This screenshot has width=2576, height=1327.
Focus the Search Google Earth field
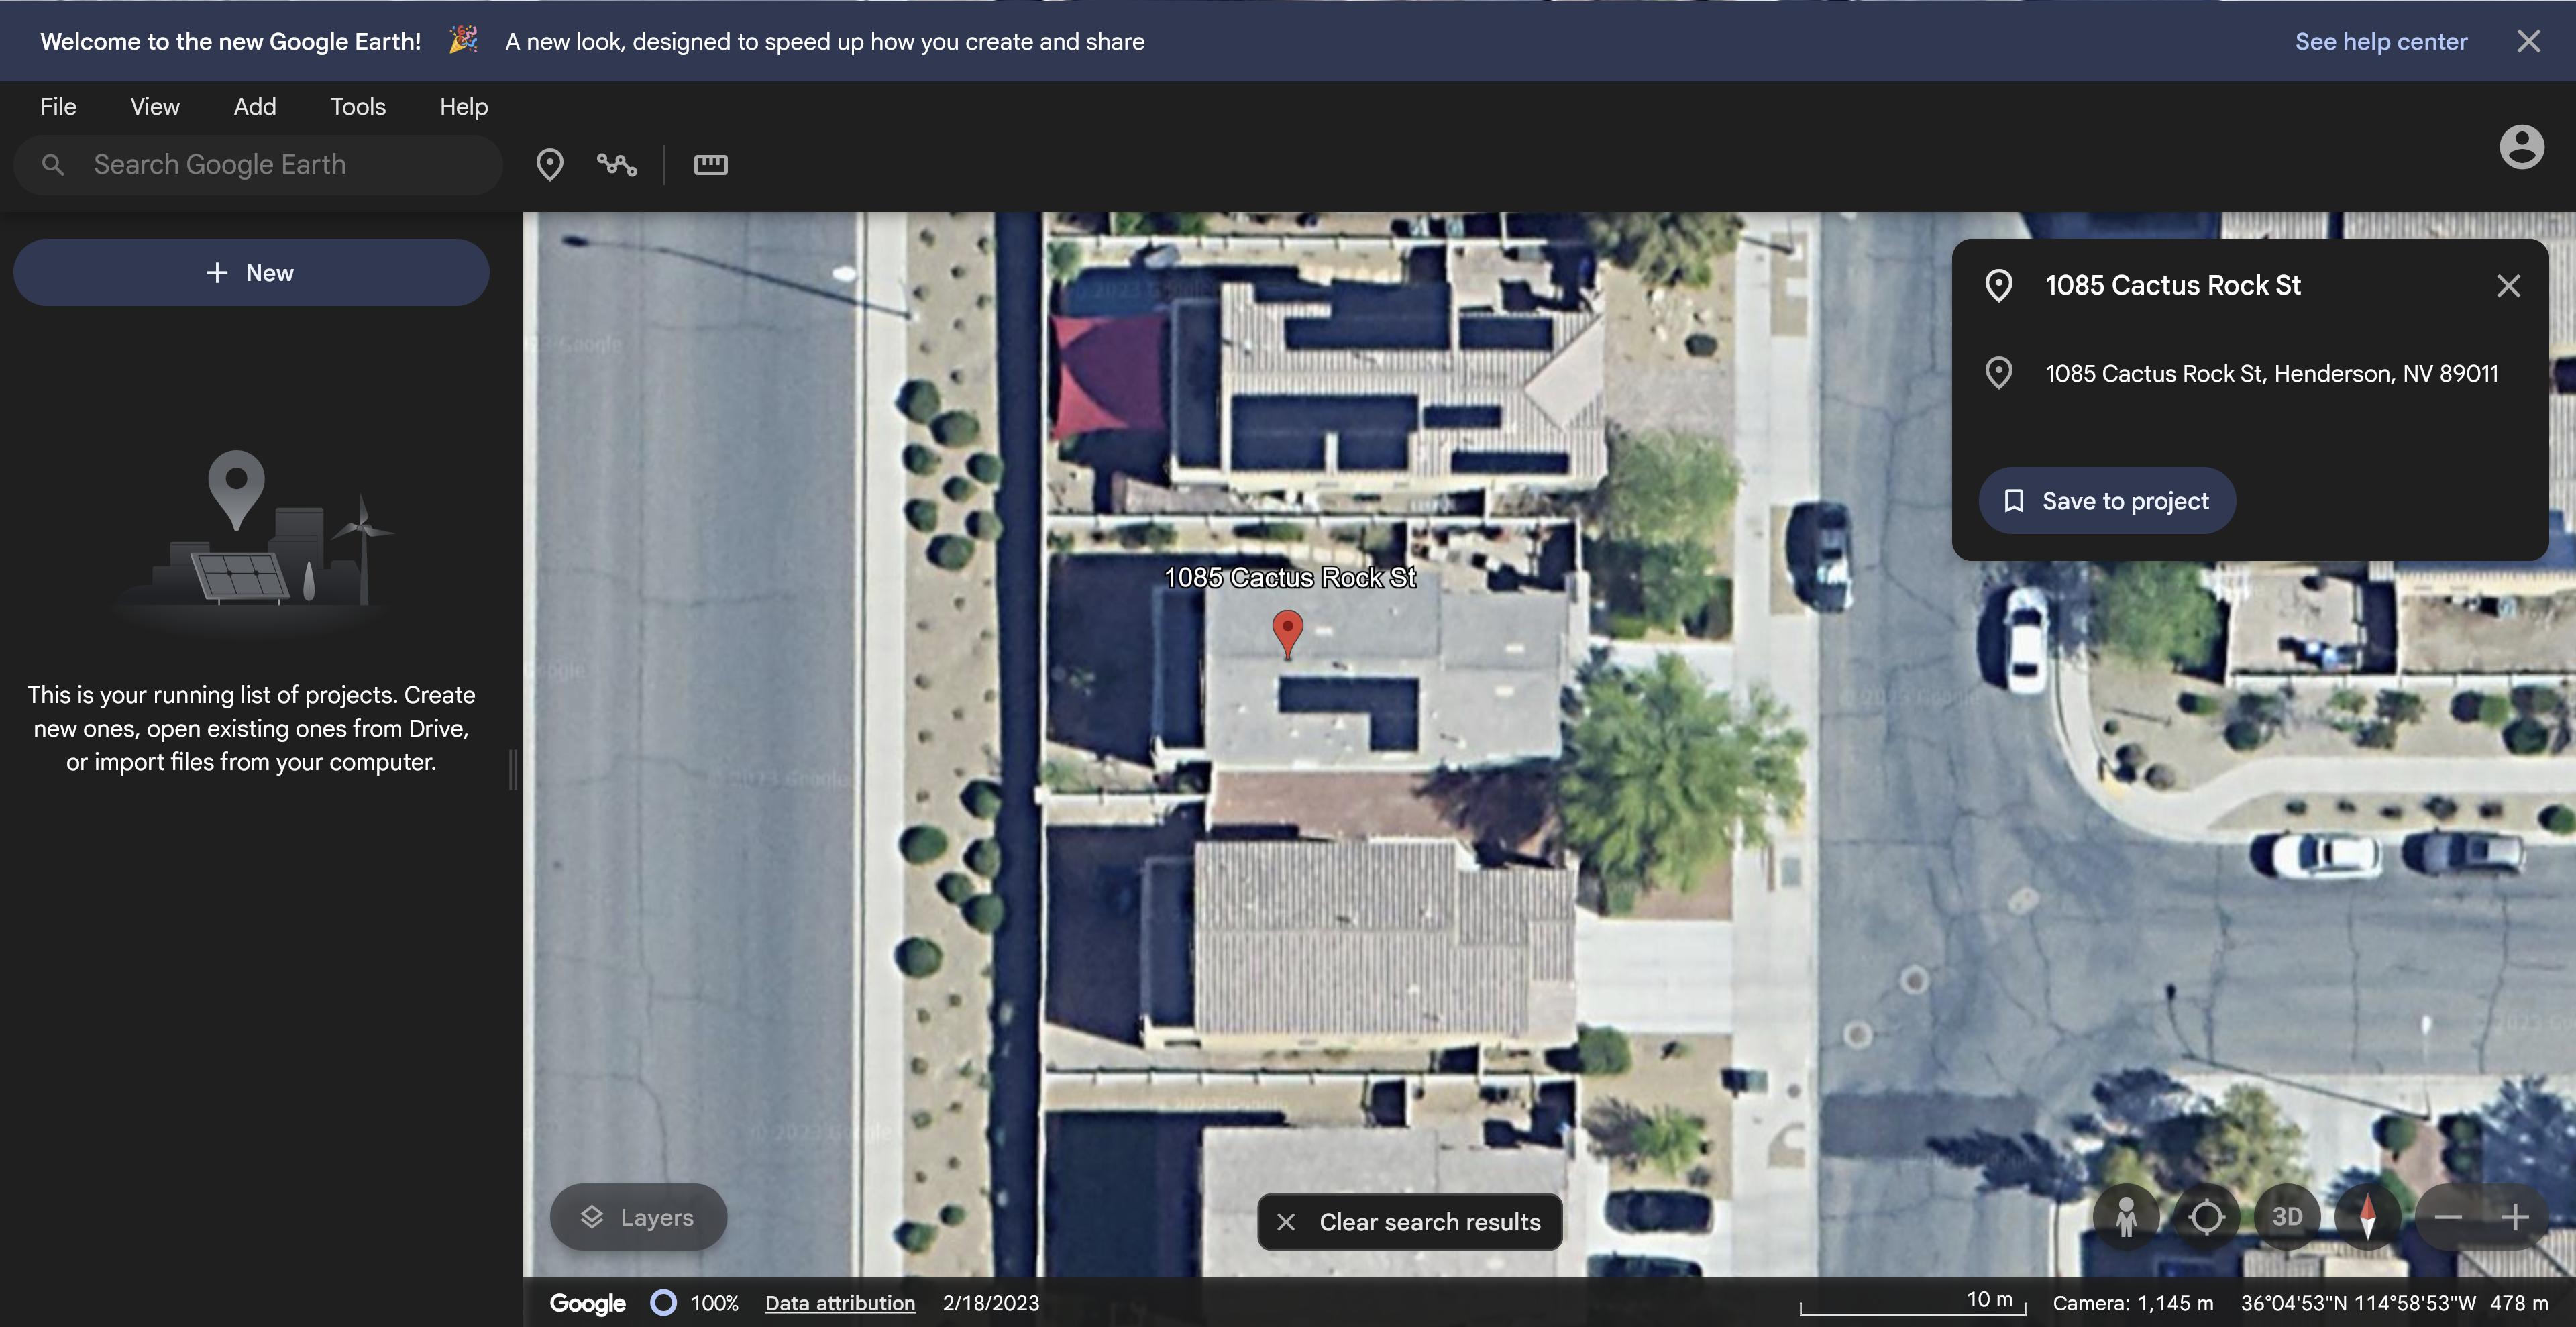pyautogui.click(x=258, y=164)
